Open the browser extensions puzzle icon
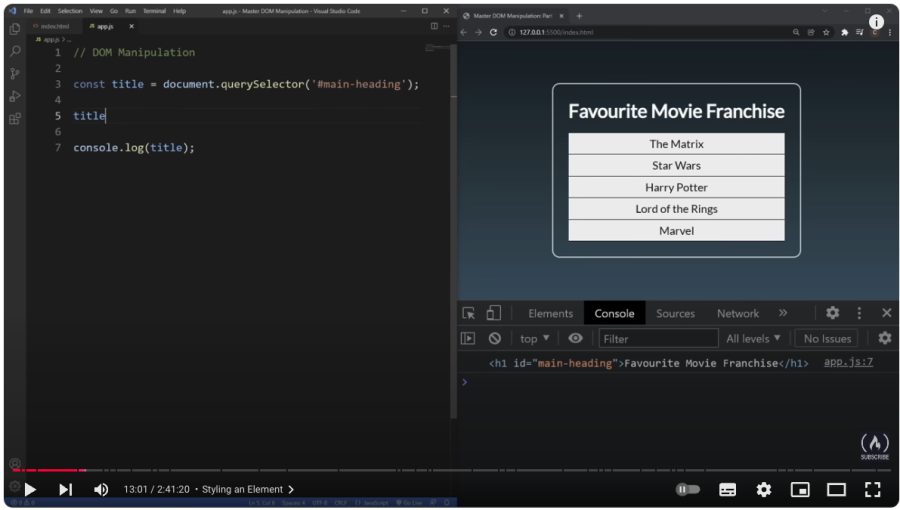Viewport: 900px width, 510px height. point(844,32)
